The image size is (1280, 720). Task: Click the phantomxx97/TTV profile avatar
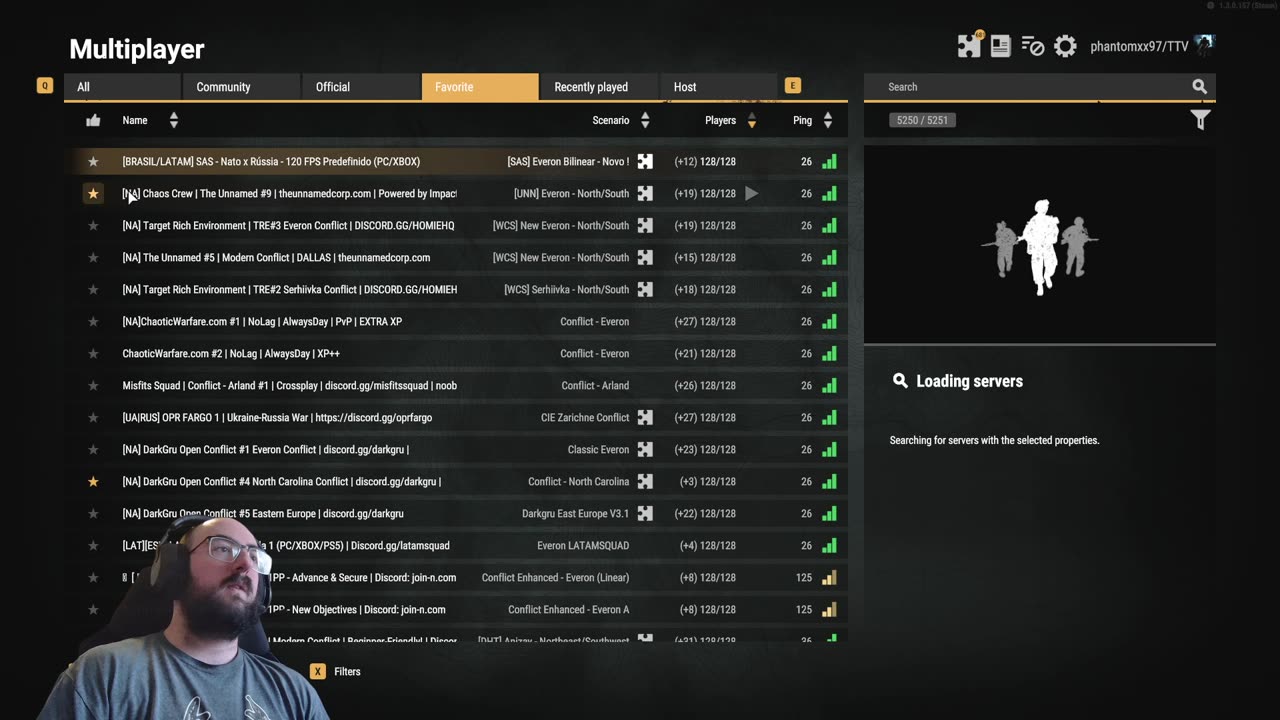tap(1204, 45)
